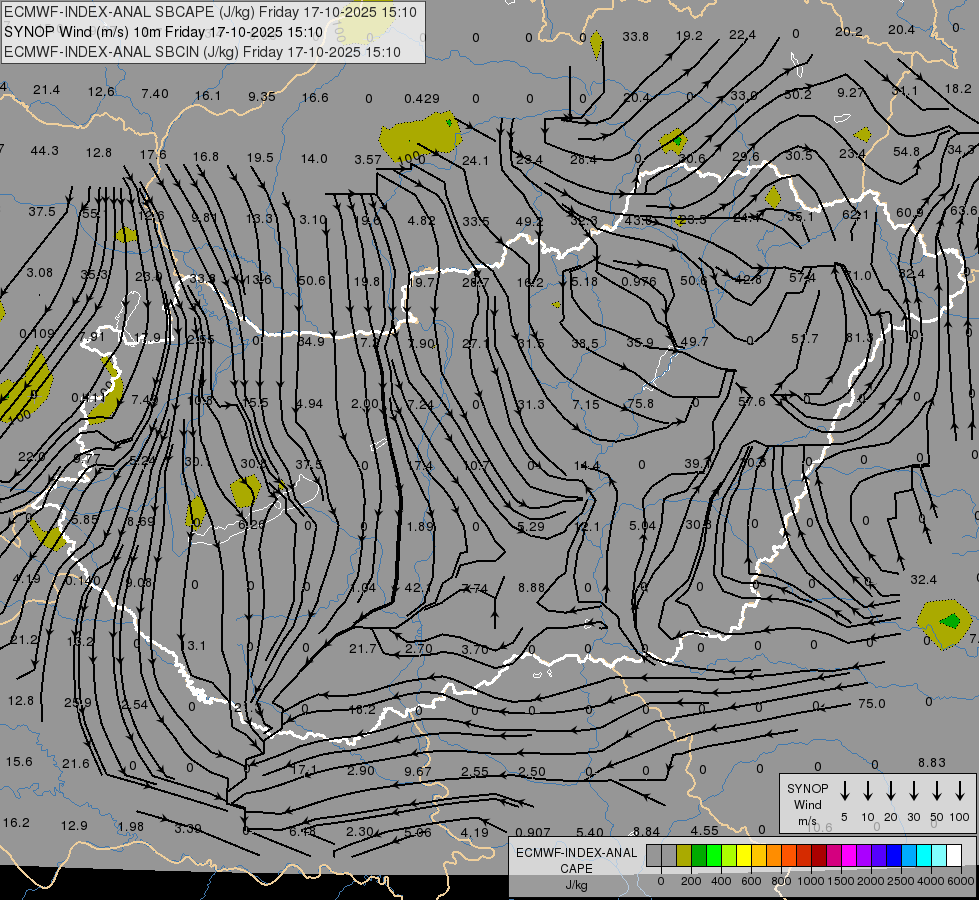Screen dimensions: 979x900
Task: Click the SYNOP wind arrow labeled 50
Action: coord(937,791)
